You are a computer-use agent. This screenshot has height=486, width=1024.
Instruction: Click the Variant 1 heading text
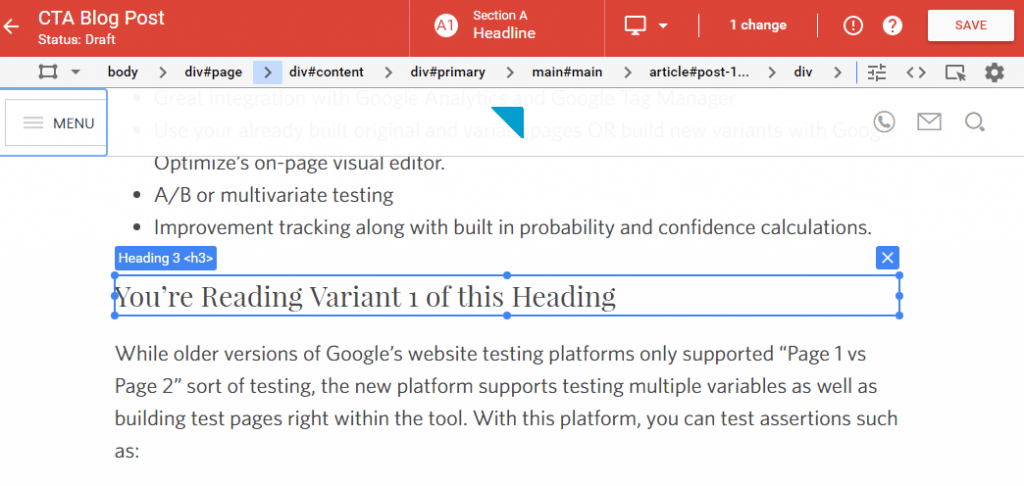pyautogui.click(x=365, y=296)
